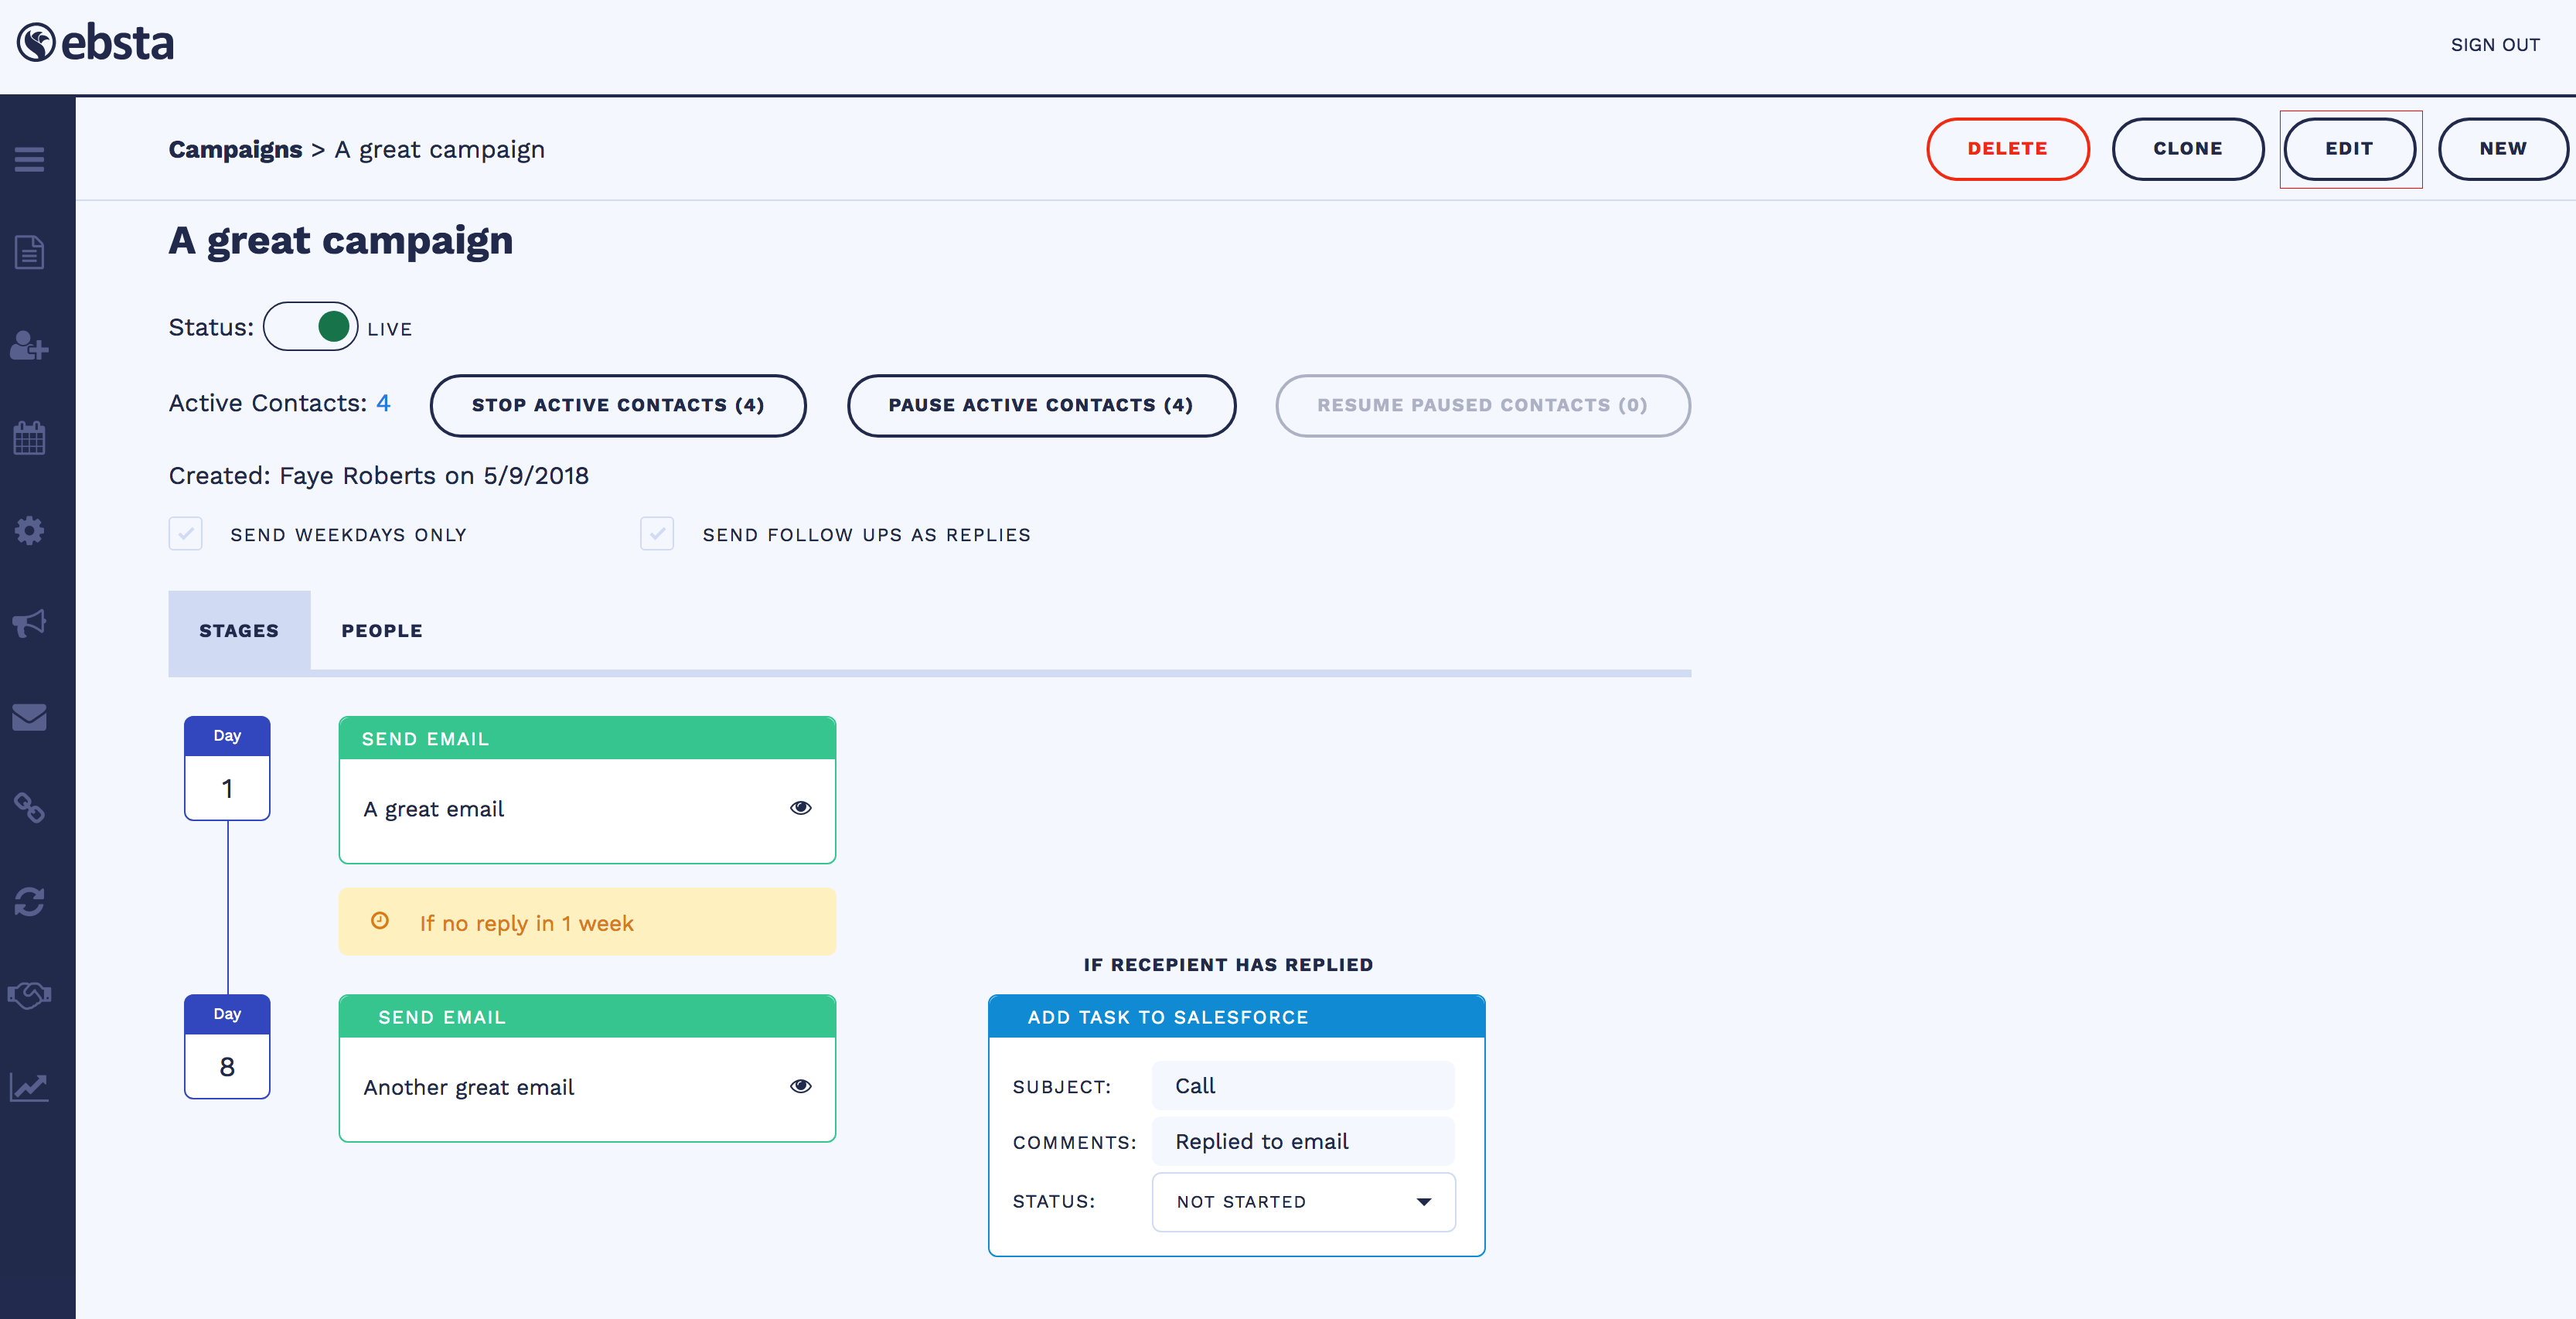Click the document icon in sidebar
2576x1319 pixels.
click(x=29, y=252)
